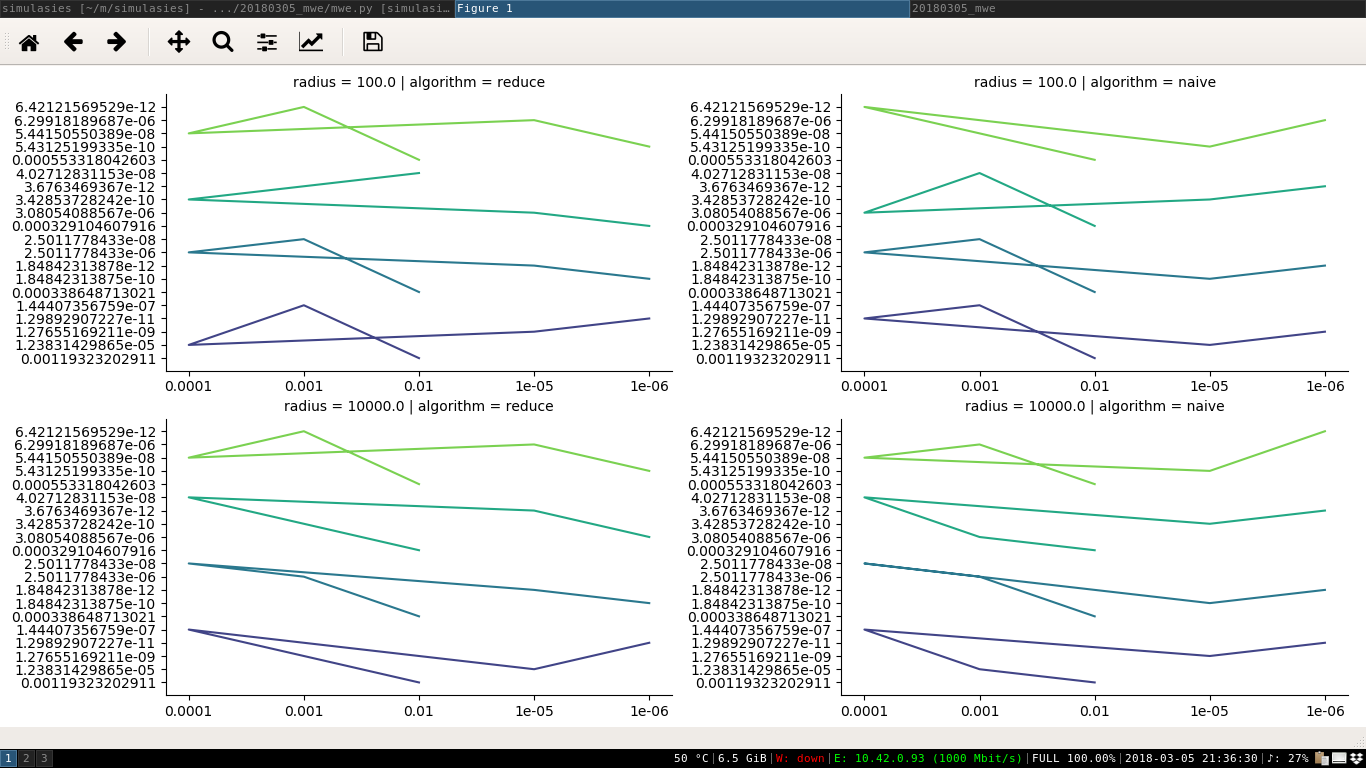1366x768 pixels.
Task: Open the subplot configuration tool
Action: click(x=268, y=42)
